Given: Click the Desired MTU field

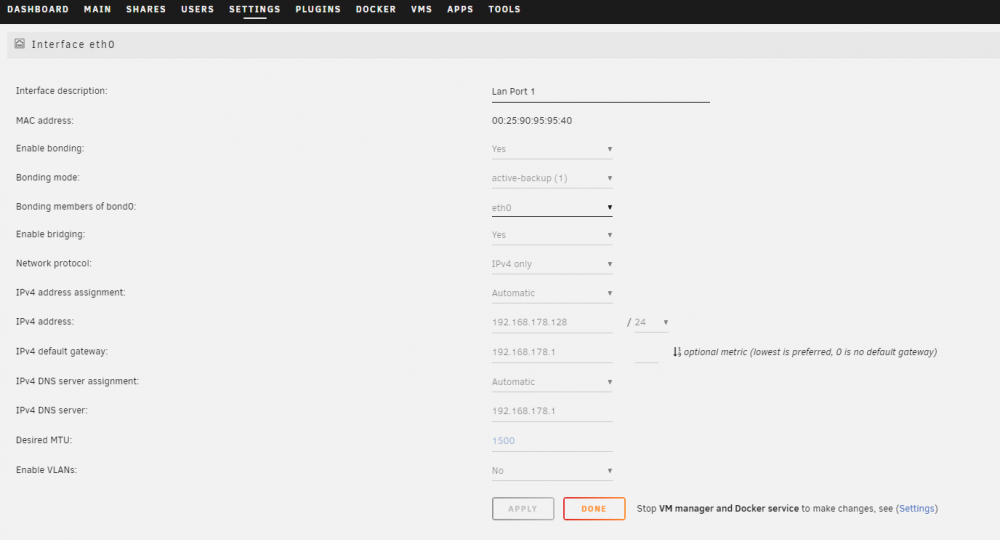Looking at the screenshot, I should pyautogui.click(x=552, y=441).
